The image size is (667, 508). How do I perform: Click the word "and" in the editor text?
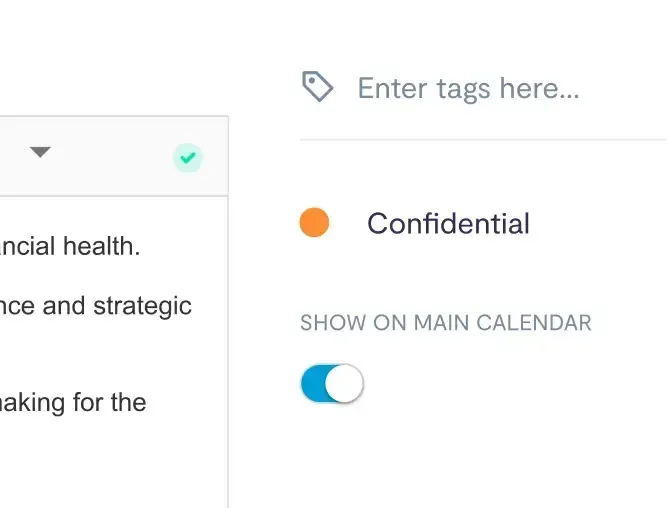point(64,305)
